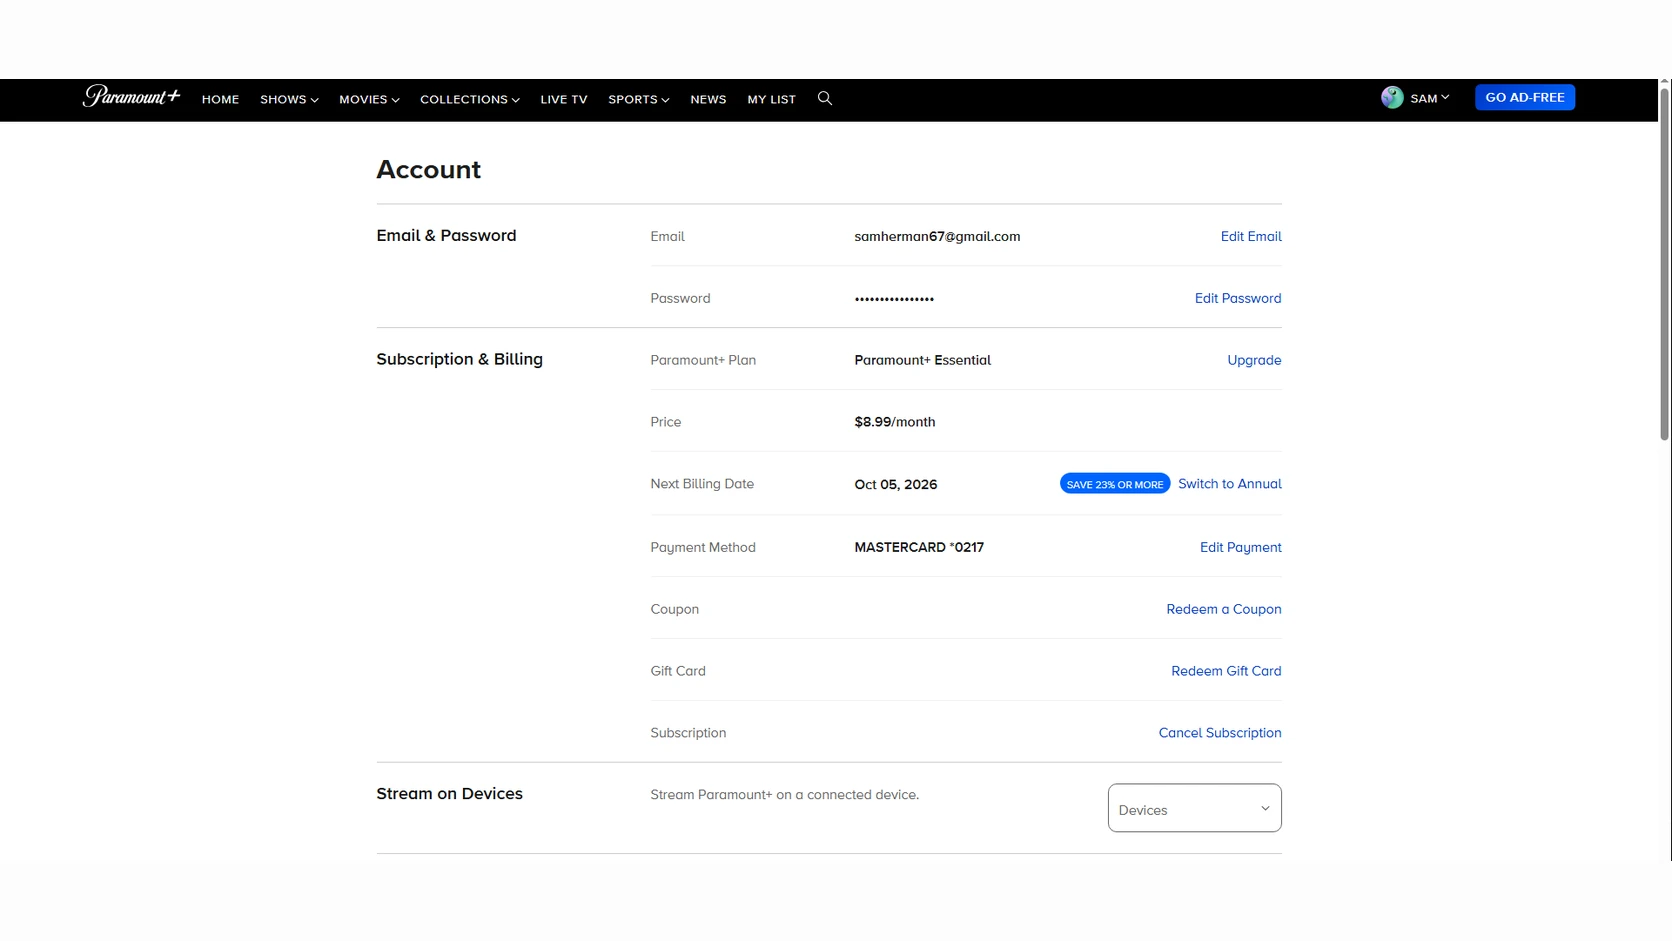Select email address samherman67@gmail.com
Screen dimensions: 1672x941
(937, 237)
